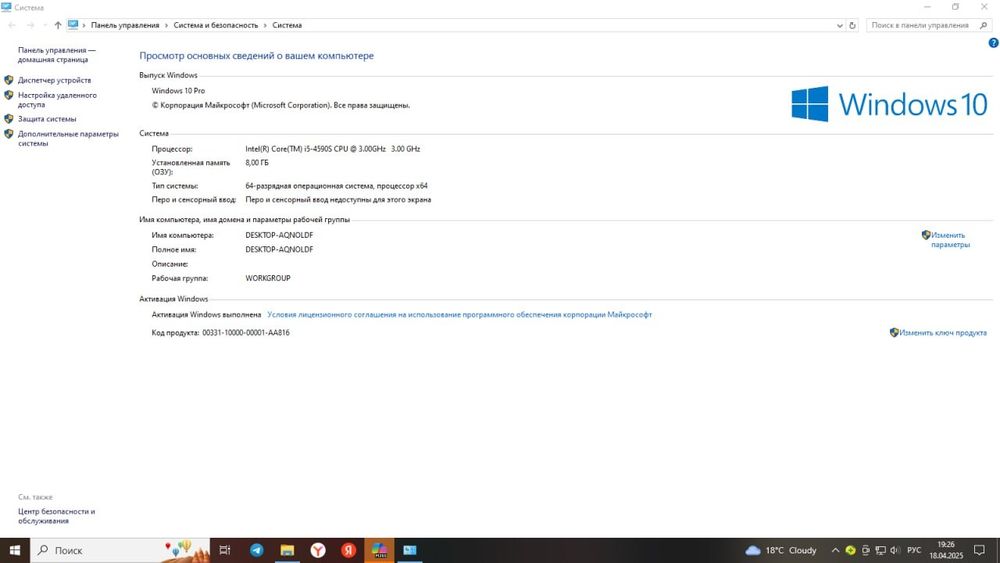Image resolution: width=1000 pixels, height=563 pixels.
Task: Click the Forward navigation arrow
Action: point(30,26)
